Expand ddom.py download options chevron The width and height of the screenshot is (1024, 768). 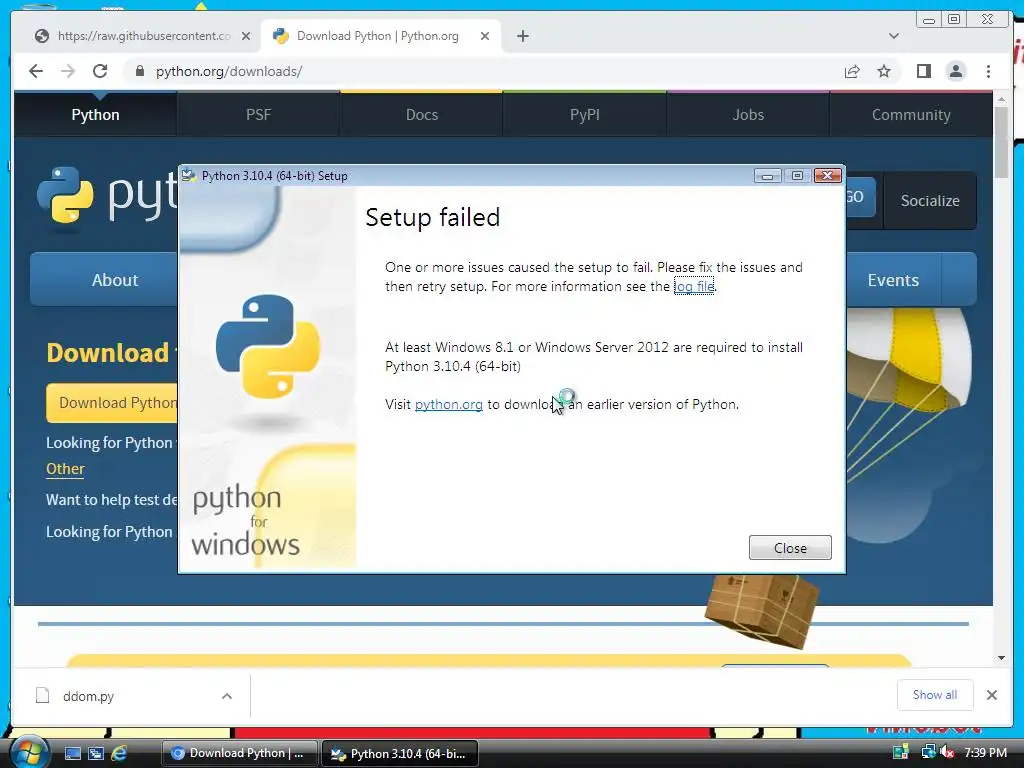point(227,696)
